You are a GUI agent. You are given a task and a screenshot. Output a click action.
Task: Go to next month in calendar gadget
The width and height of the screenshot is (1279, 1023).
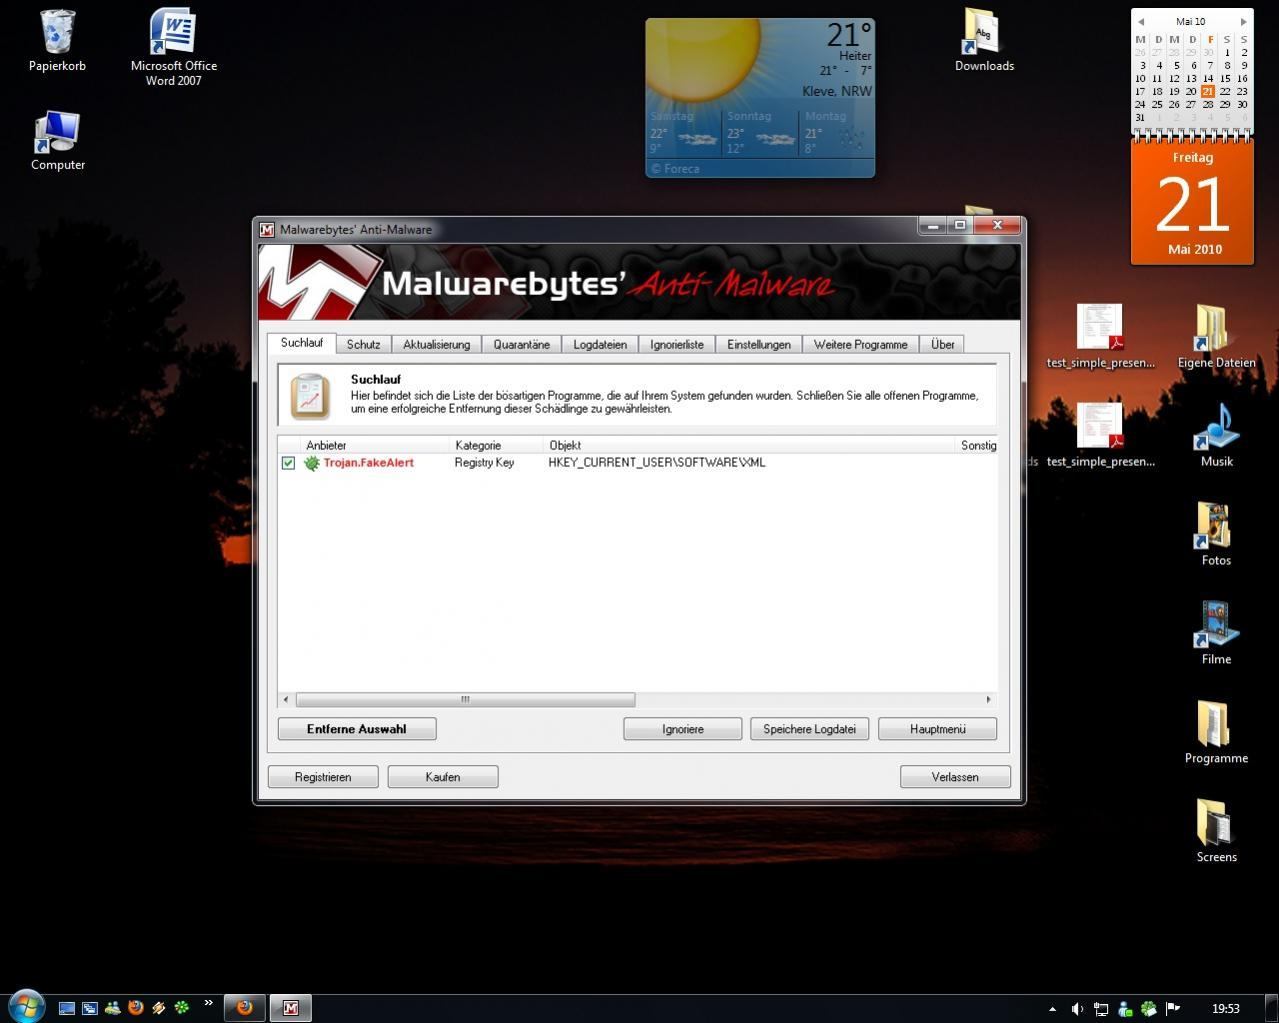[x=1243, y=21]
